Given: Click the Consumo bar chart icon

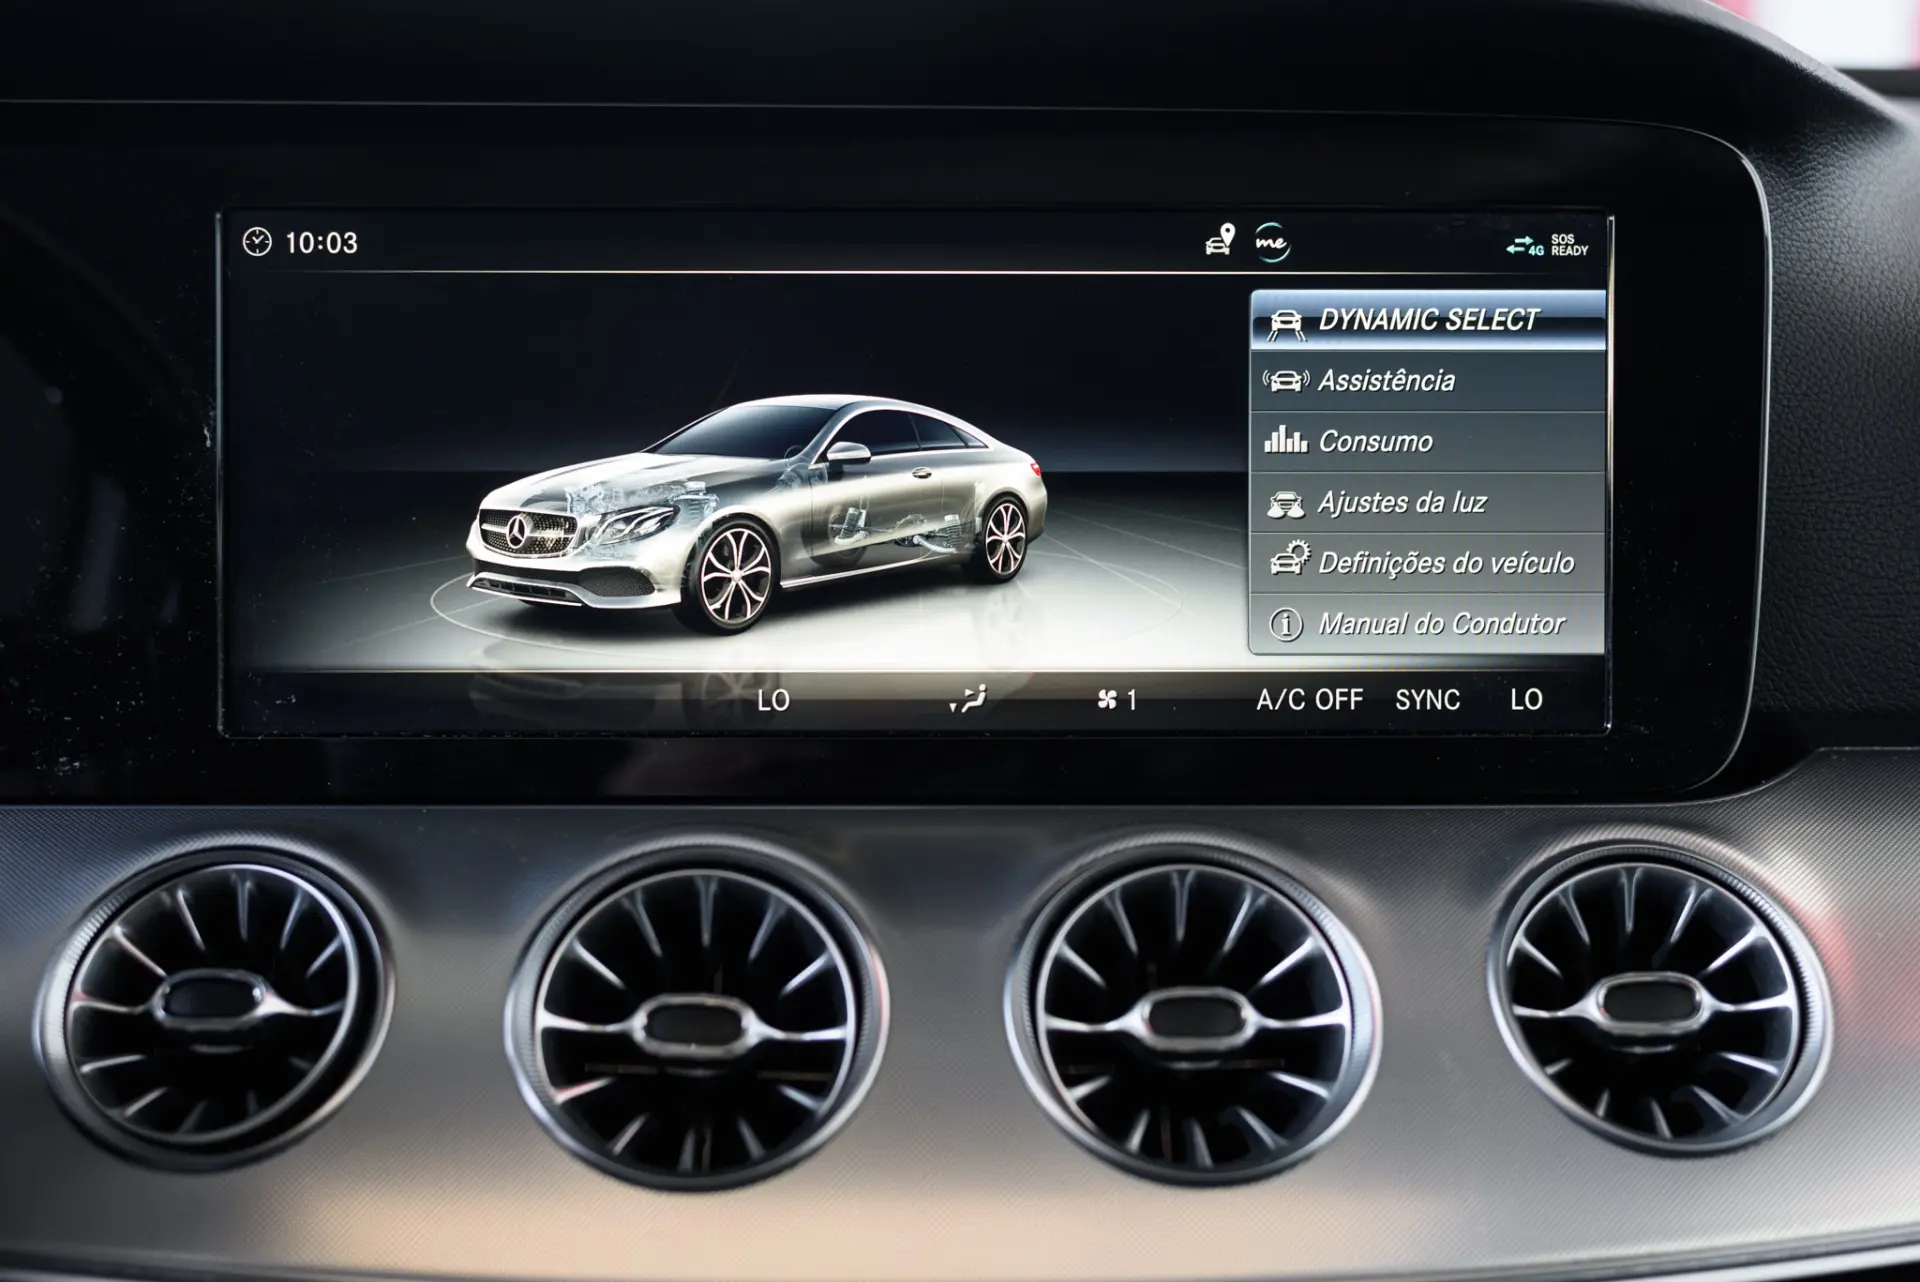Looking at the screenshot, I should pyautogui.click(x=1286, y=440).
